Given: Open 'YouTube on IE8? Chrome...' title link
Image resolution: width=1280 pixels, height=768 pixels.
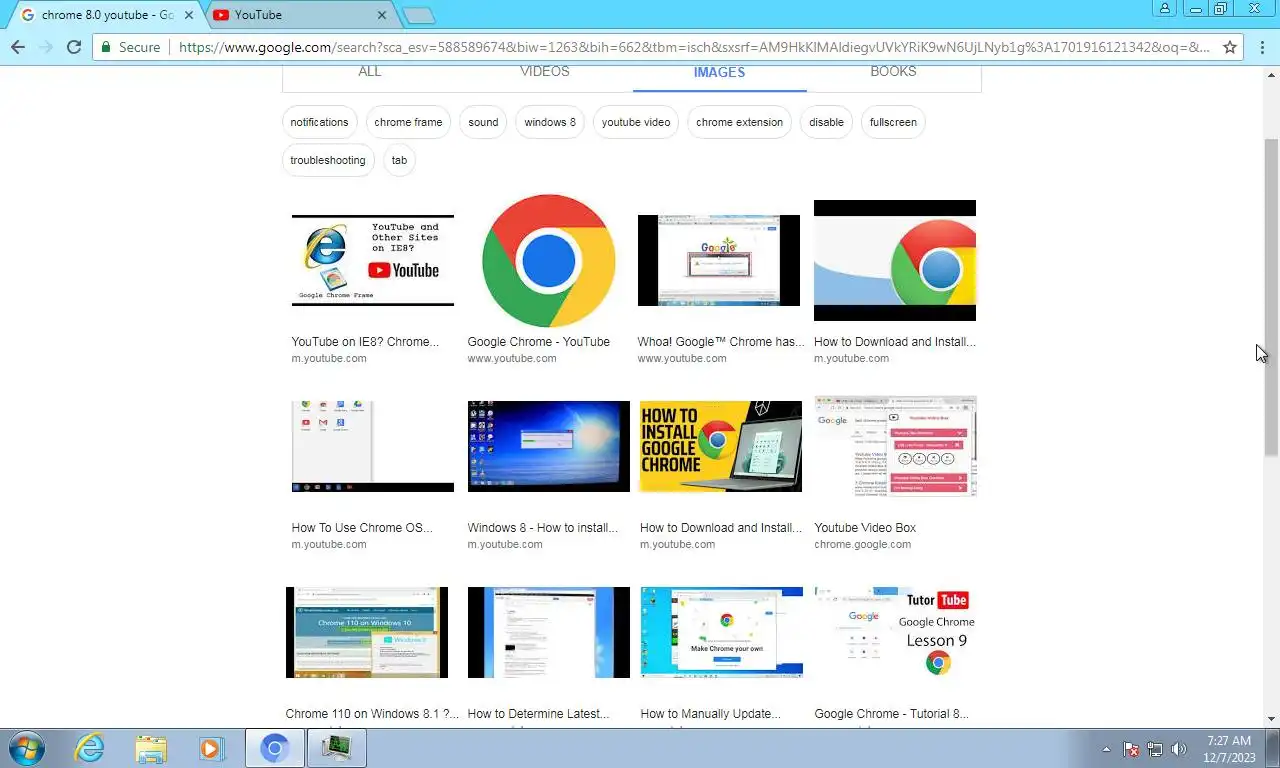Looking at the screenshot, I should [365, 342].
